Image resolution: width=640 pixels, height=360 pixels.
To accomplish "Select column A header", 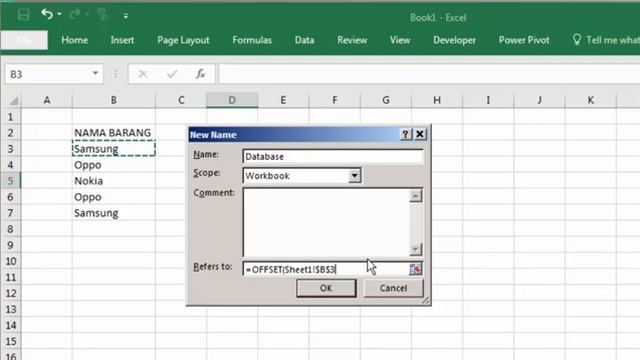I will (47, 100).
